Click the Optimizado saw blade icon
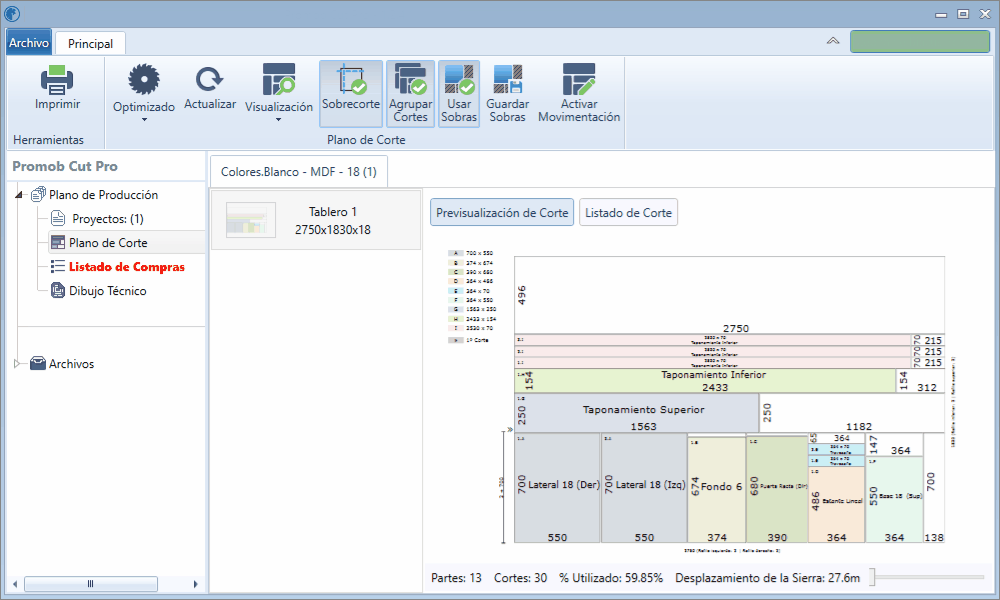The width and height of the screenshot is (1000, 600). tap(143, 80)
